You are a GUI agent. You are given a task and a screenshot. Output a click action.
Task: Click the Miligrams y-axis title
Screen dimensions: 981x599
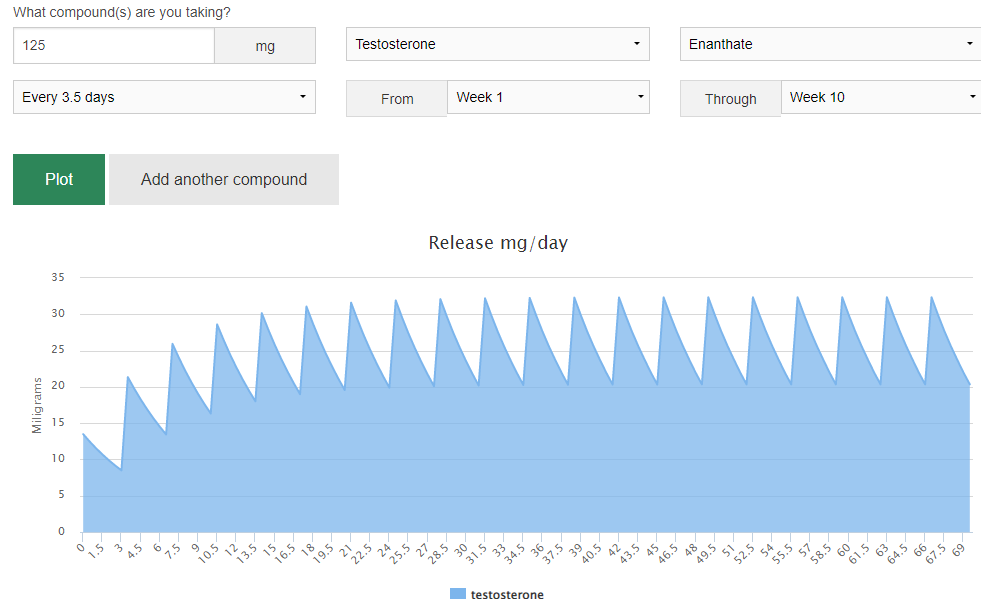coord(37,405)
